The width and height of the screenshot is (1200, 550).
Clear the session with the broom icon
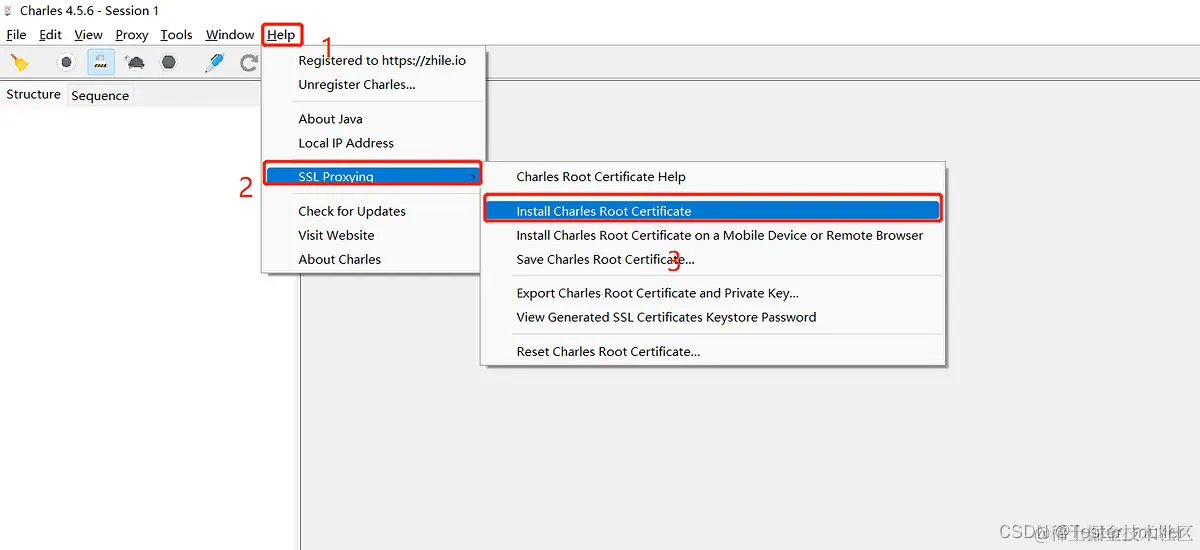(x=19, y=62)
